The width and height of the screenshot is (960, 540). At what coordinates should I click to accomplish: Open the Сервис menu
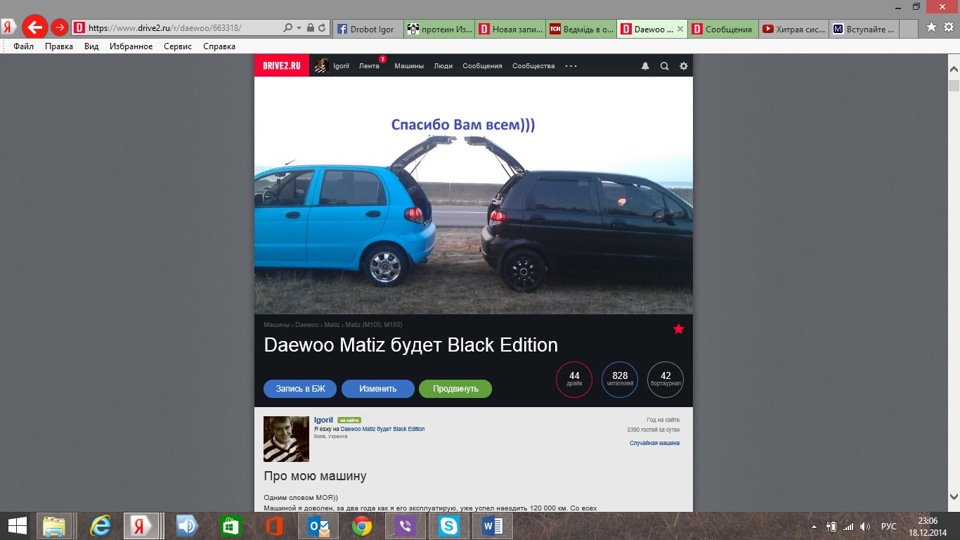pos(178,46)
